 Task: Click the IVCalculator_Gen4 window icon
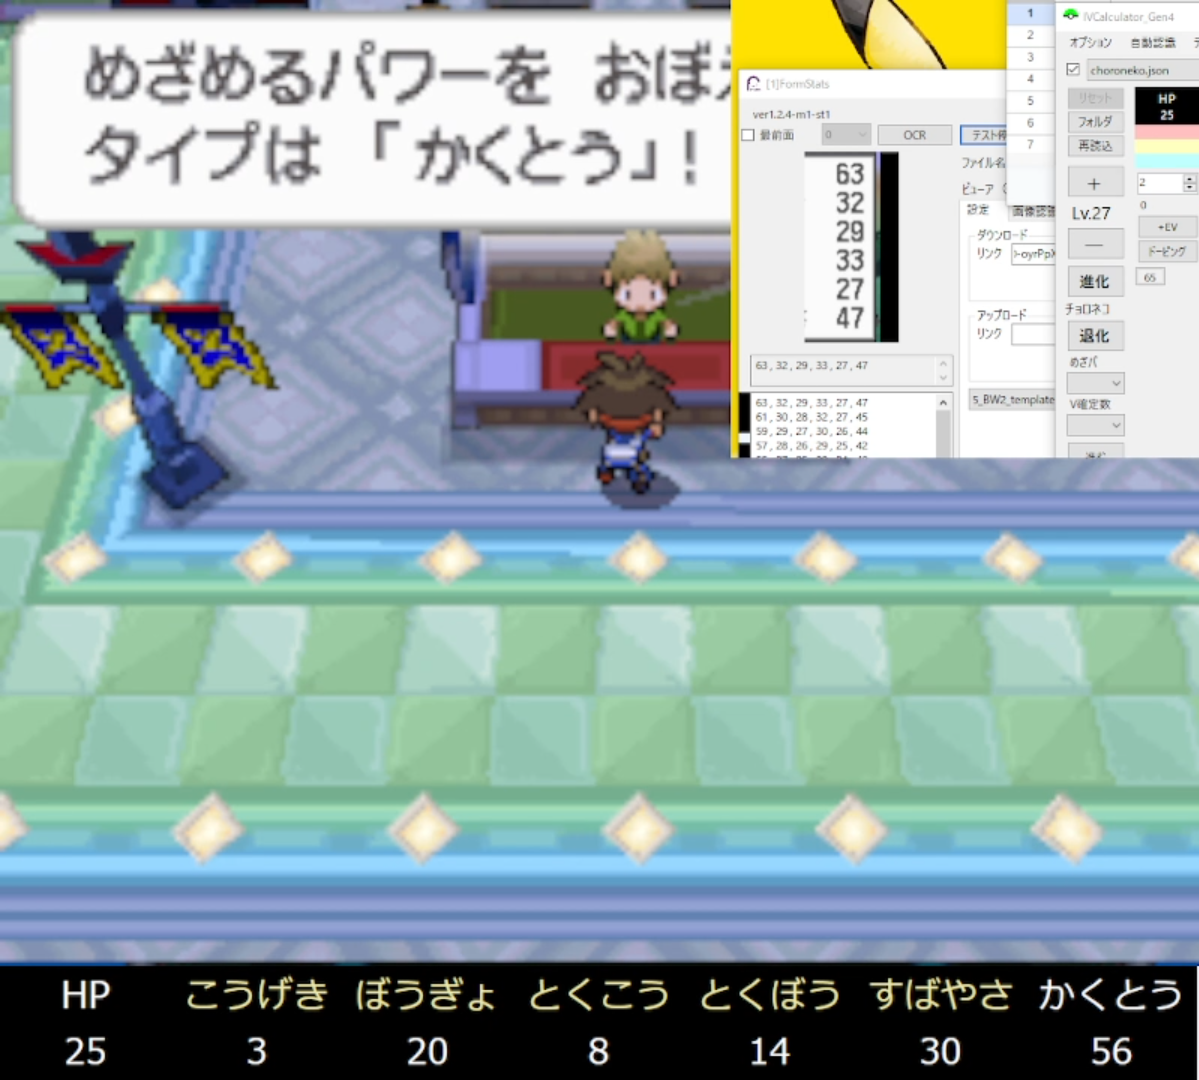pos(1071,16)
